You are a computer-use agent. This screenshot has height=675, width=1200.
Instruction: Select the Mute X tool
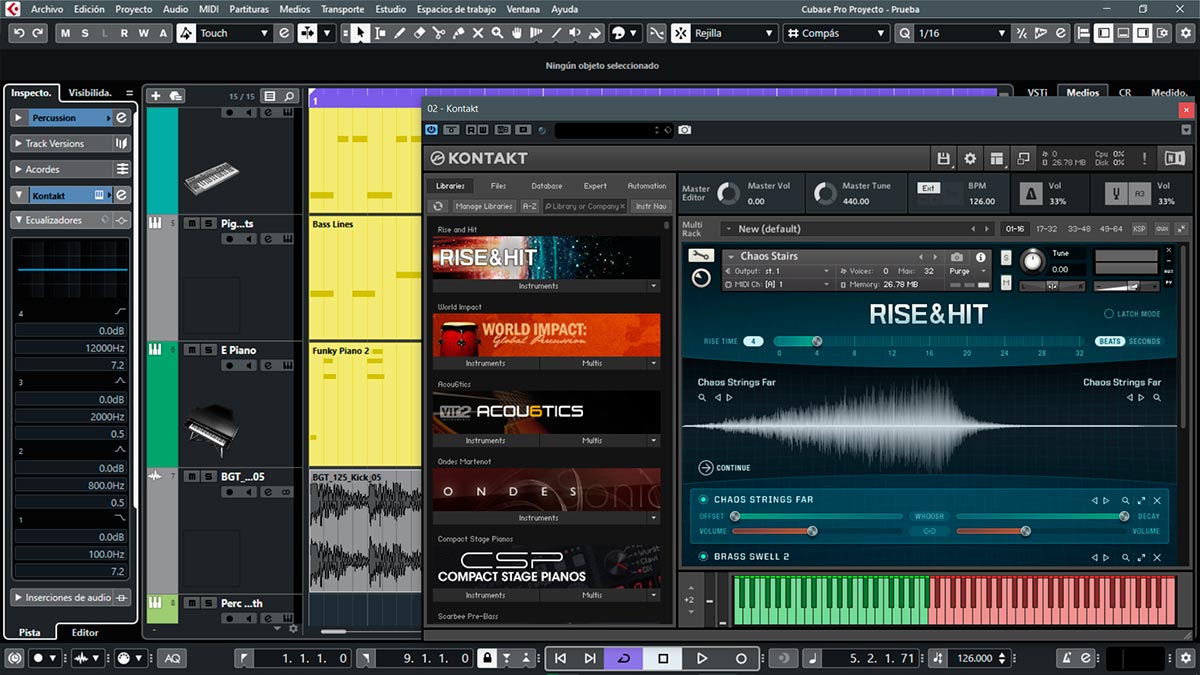coord(478,33)
